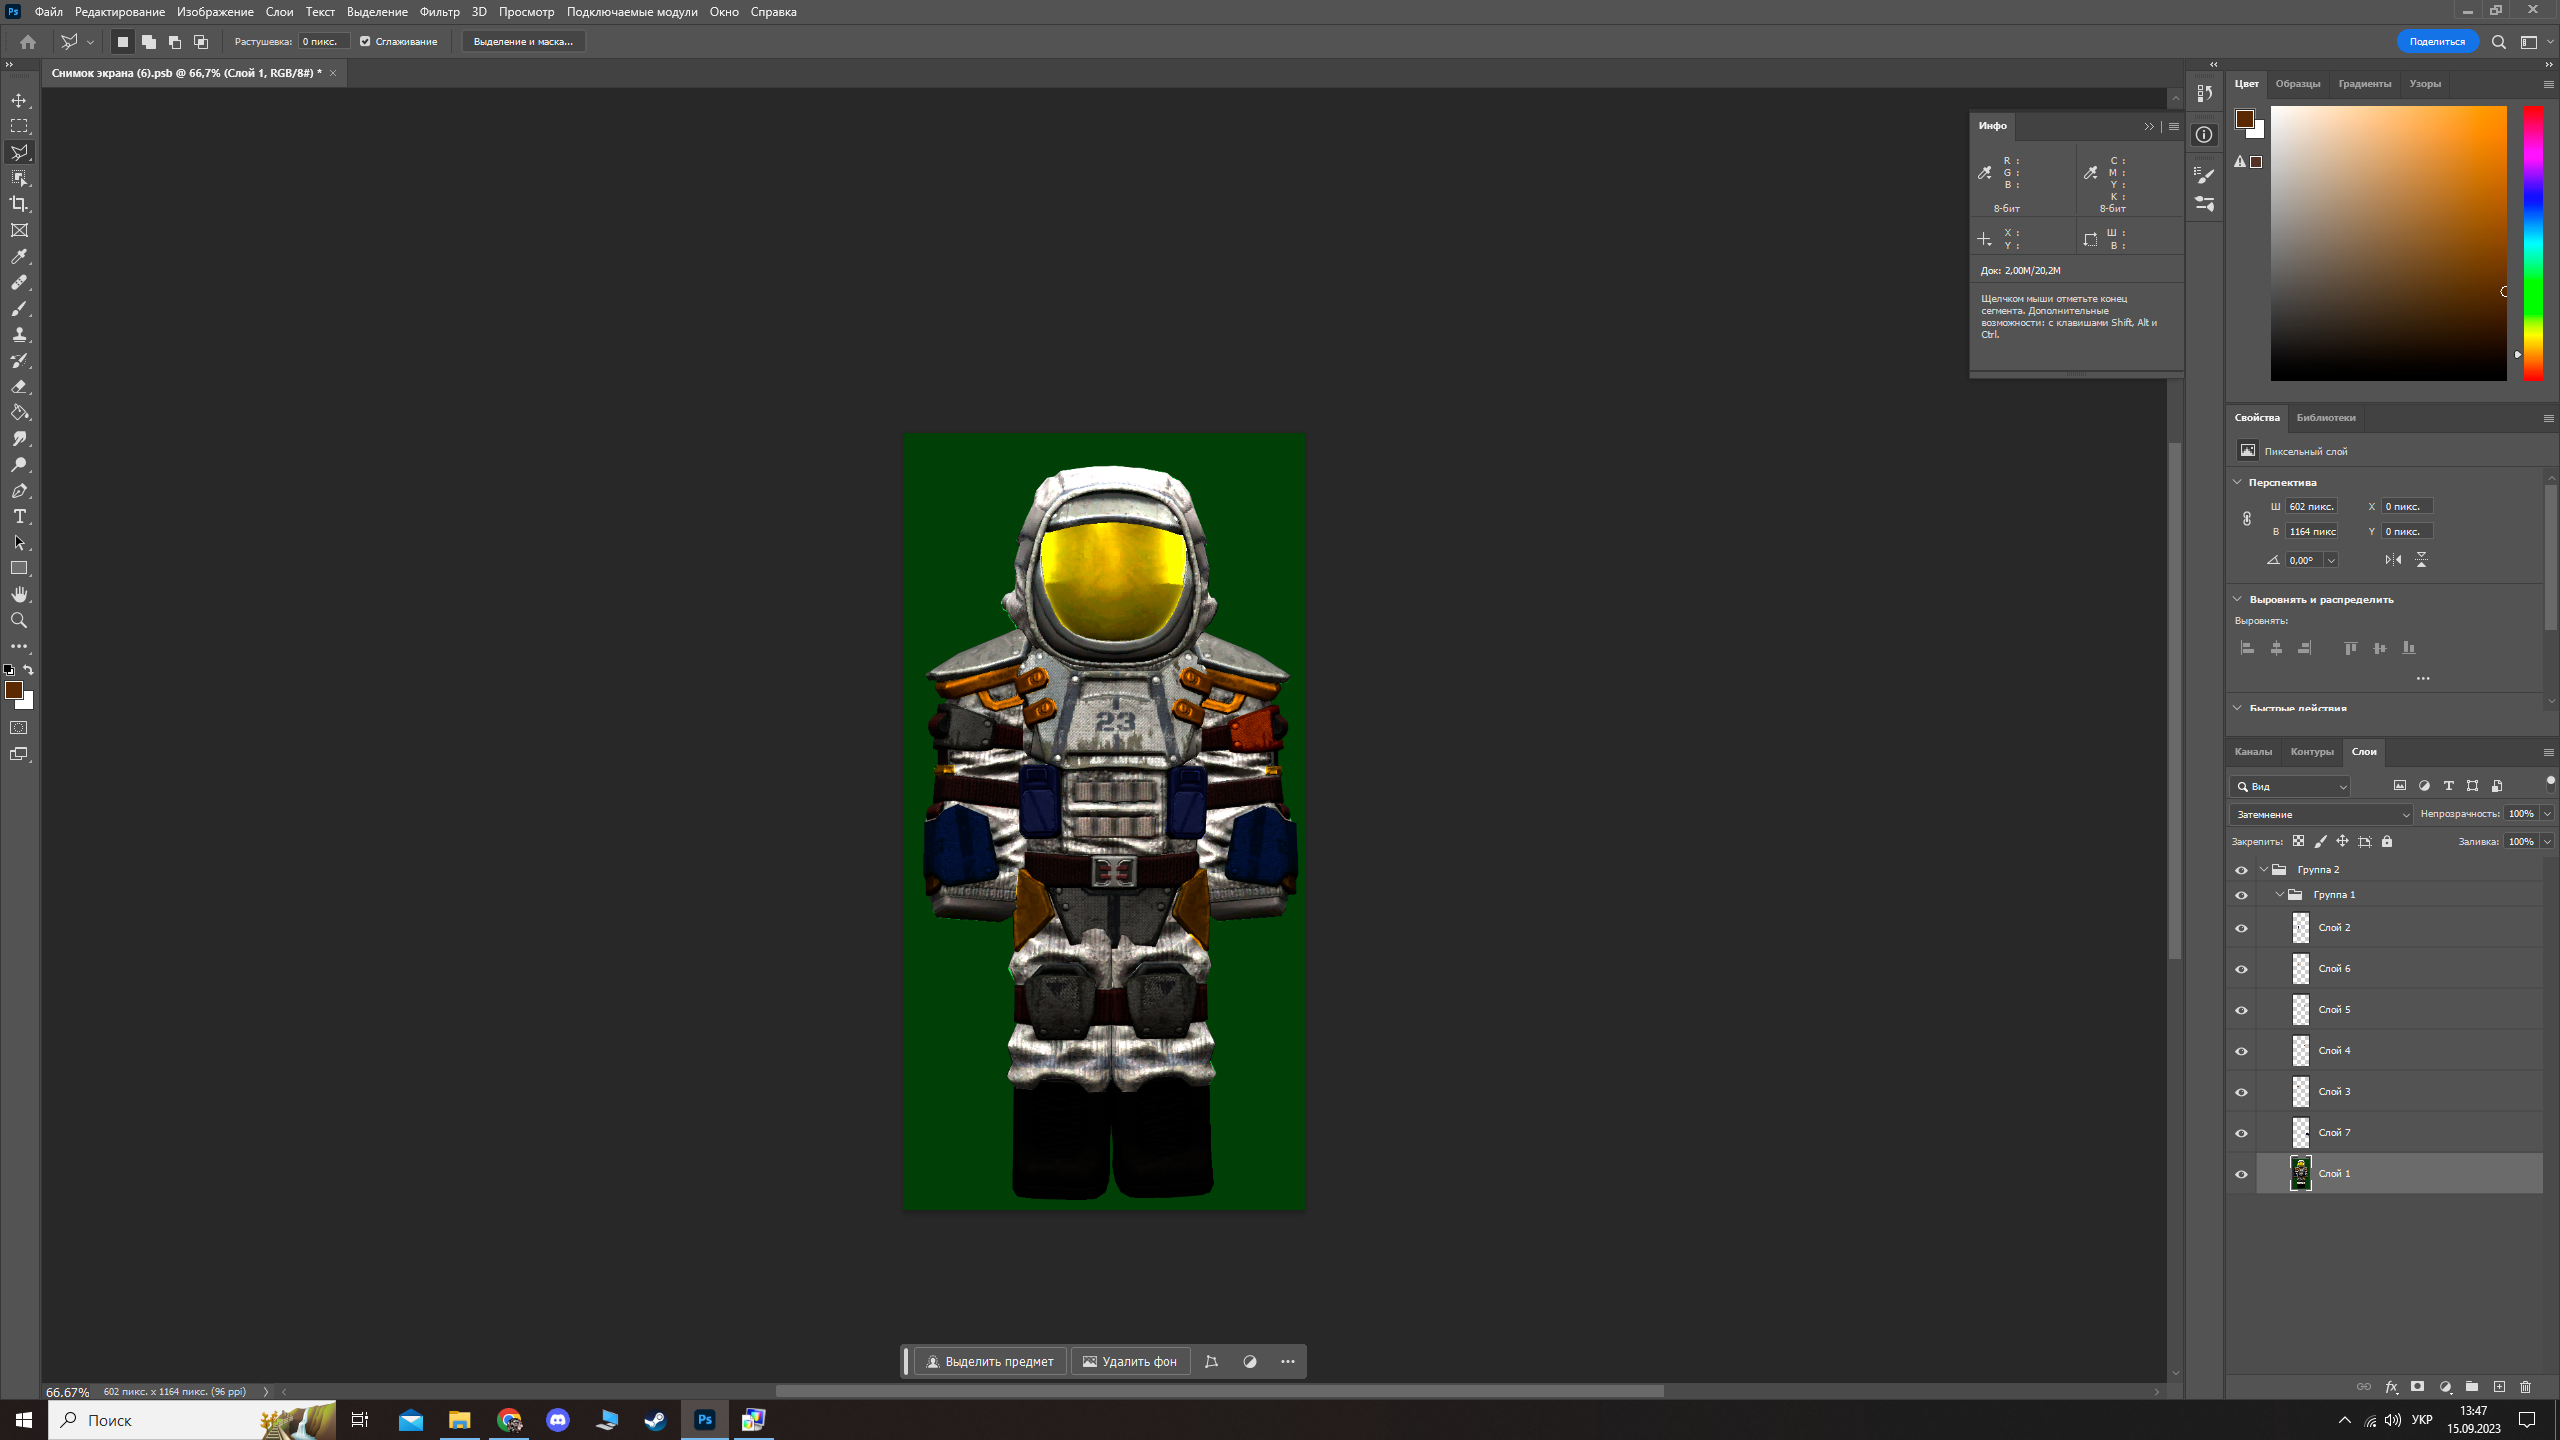
Task: Select the Rectangular Marquee tool
Action: 19,126
